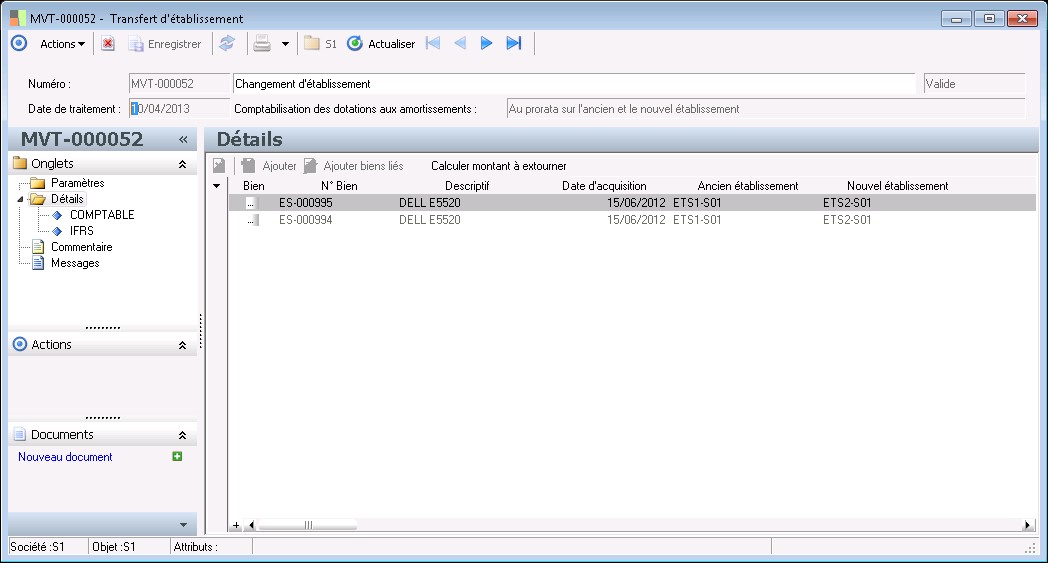Click the red delete icon in toolbar
This screenshot has height=563, width=1048.
coord(108,44)
